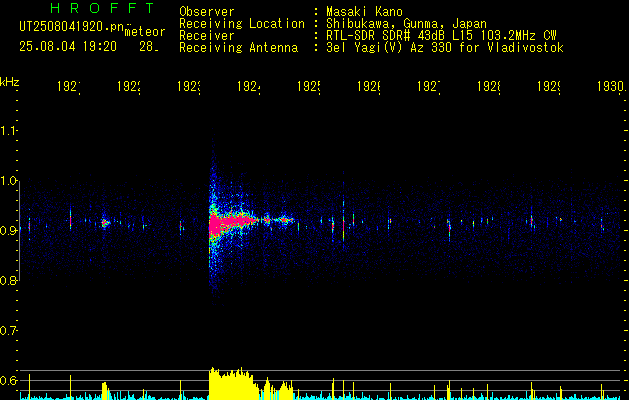The image size is (629, 400).
Task: Click the green word meteor
Action: pos(145,32)
